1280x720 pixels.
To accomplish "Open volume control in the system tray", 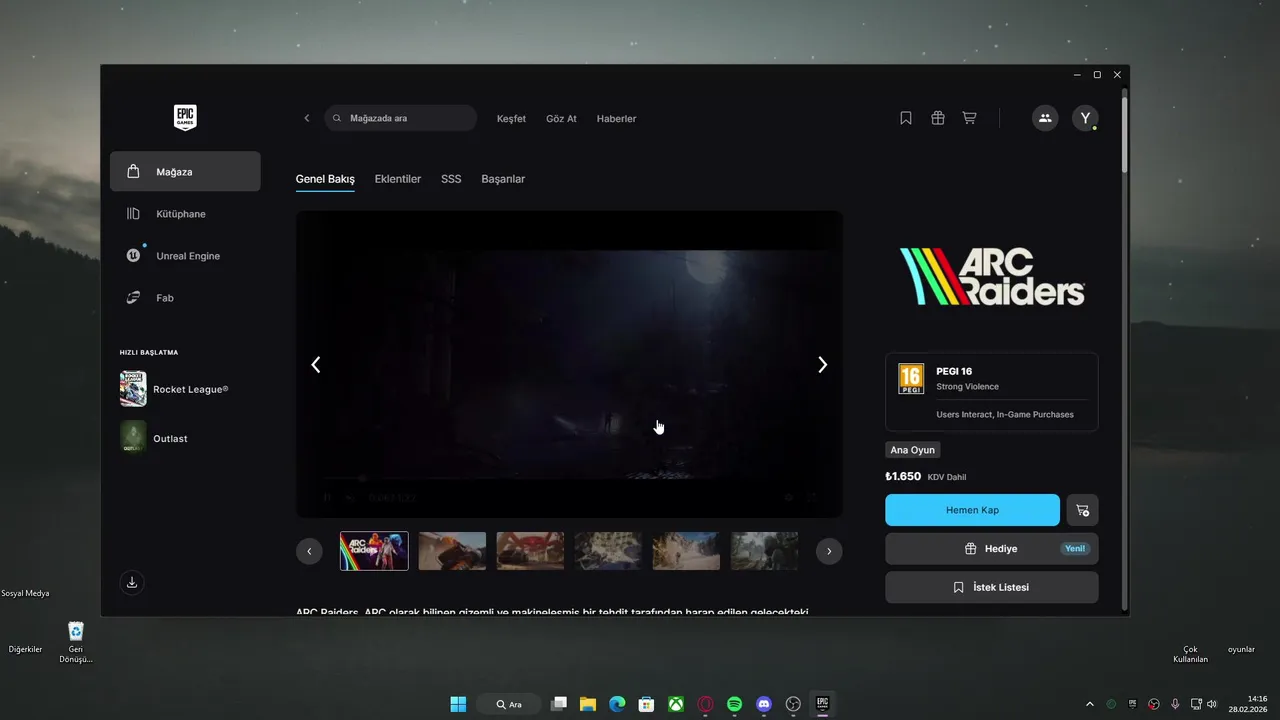I will [1212, 704].
